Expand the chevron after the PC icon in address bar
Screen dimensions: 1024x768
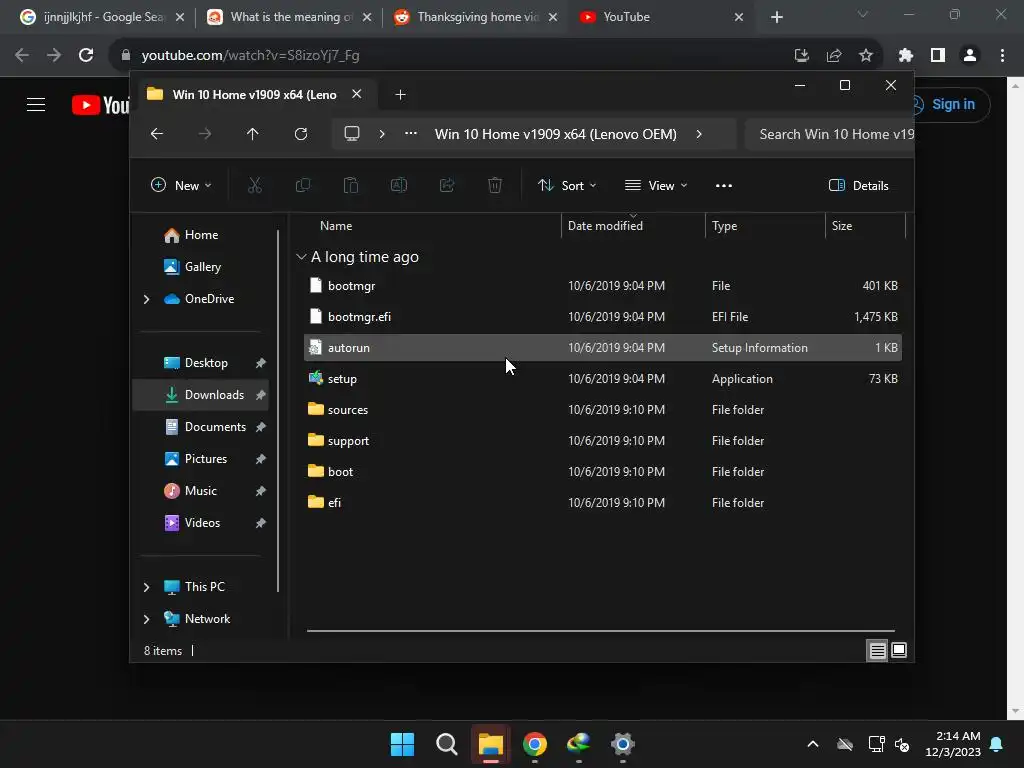(x=382, y=134)
